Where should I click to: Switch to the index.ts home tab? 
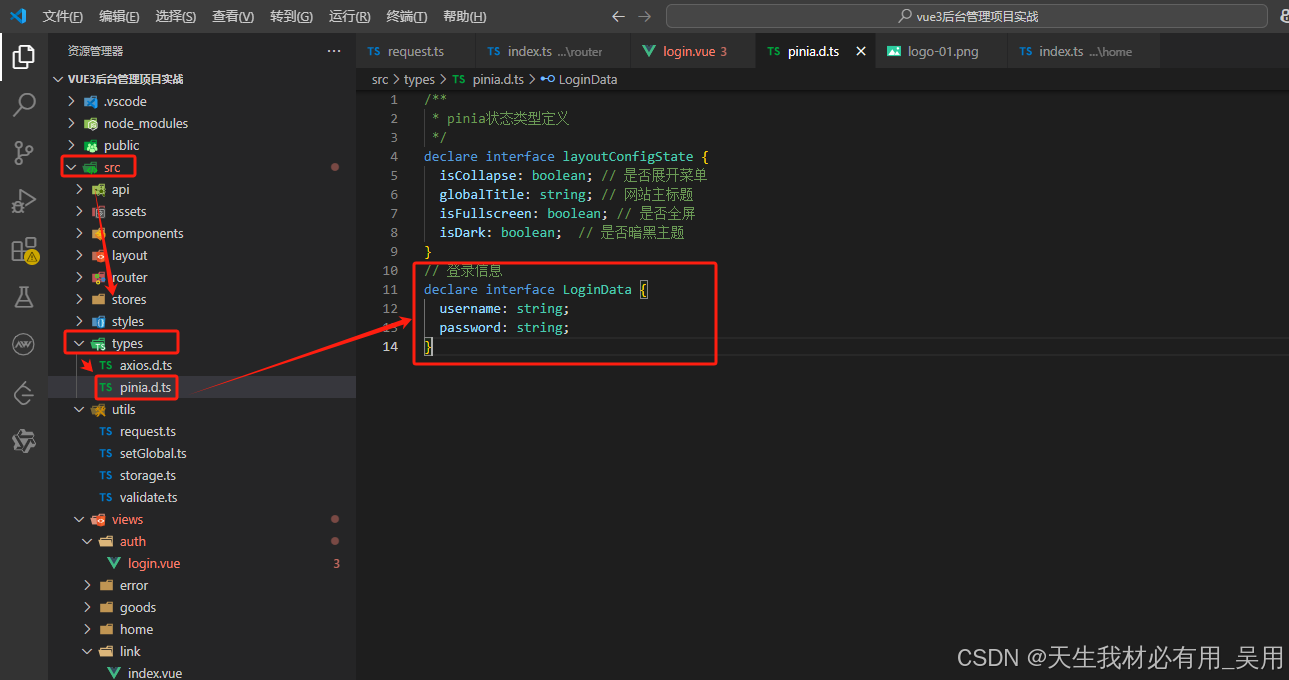(x=1084, y=51)
